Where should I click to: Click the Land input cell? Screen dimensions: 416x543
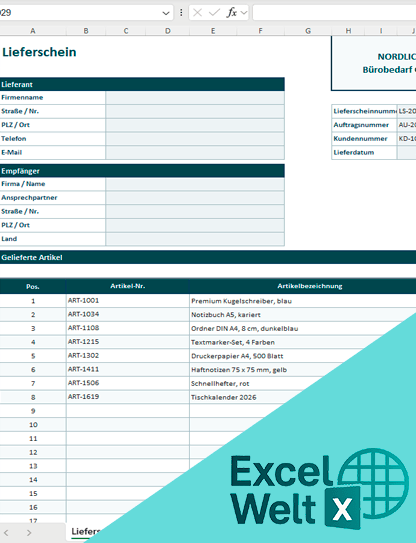click(x=195, y=239)
